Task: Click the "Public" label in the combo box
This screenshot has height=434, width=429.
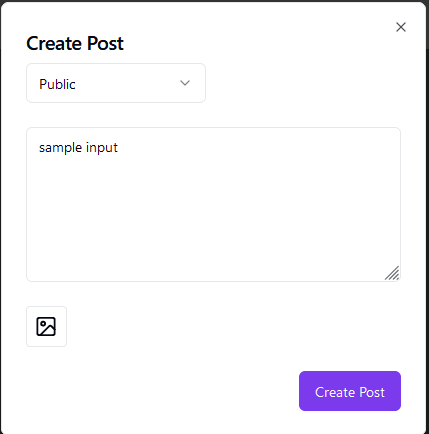Action: [57, 84]
